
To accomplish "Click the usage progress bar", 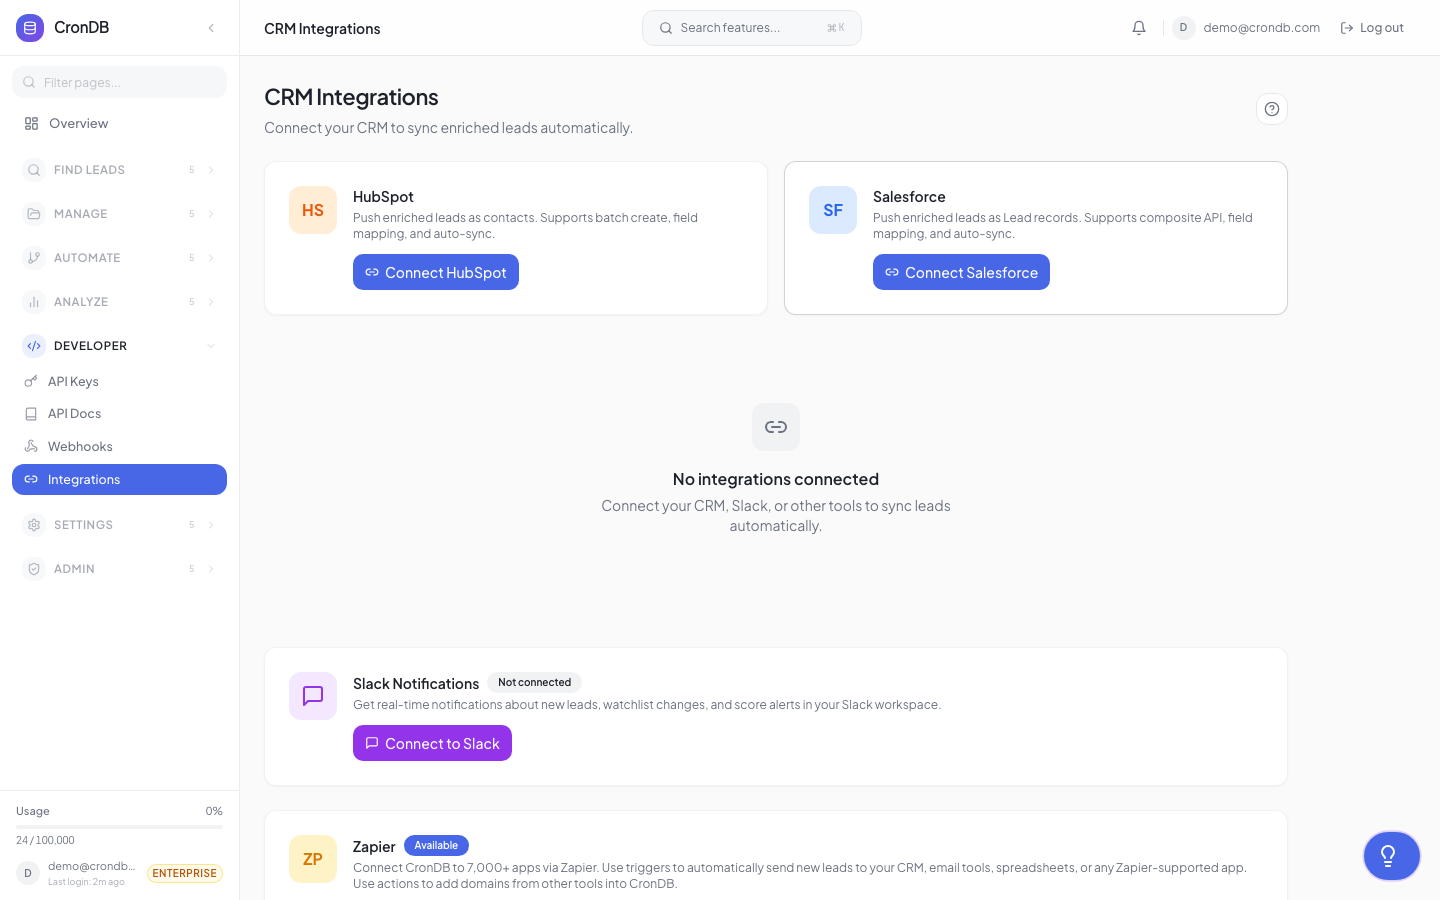I will tap(119, 827).
